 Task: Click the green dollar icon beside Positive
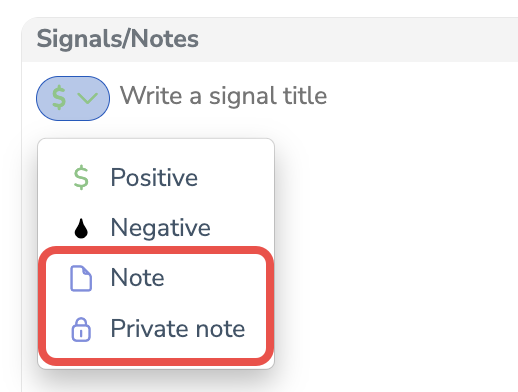click(81, 178)
